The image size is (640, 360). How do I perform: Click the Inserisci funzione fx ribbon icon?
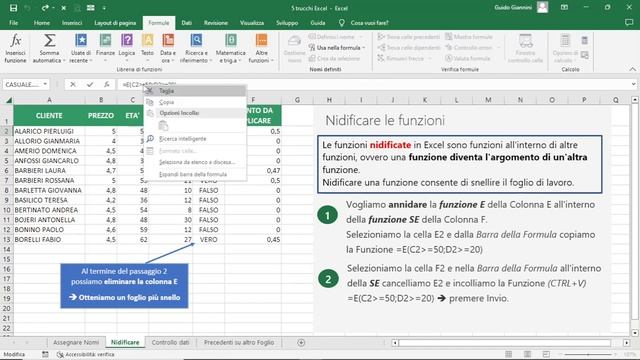15,49
